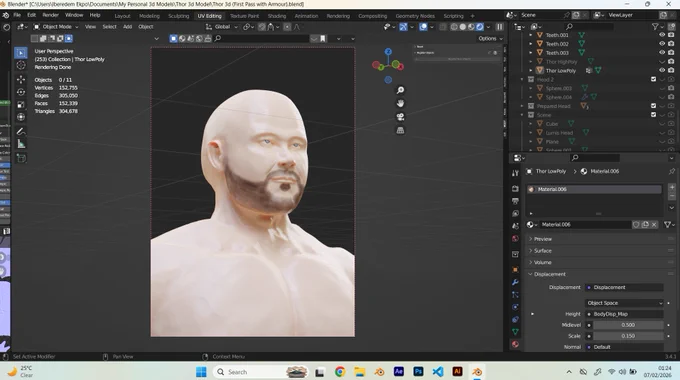This screenshot has height=380, width=680.
Task: Select the Select Box tool
Action: click(x=21, y=53)
